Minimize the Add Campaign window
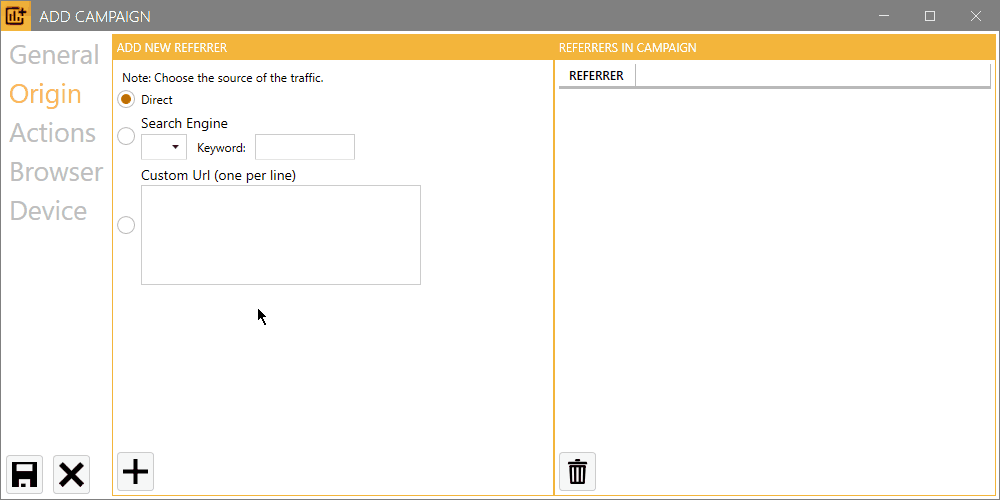Screen dimensions: 1000x500 883,16
